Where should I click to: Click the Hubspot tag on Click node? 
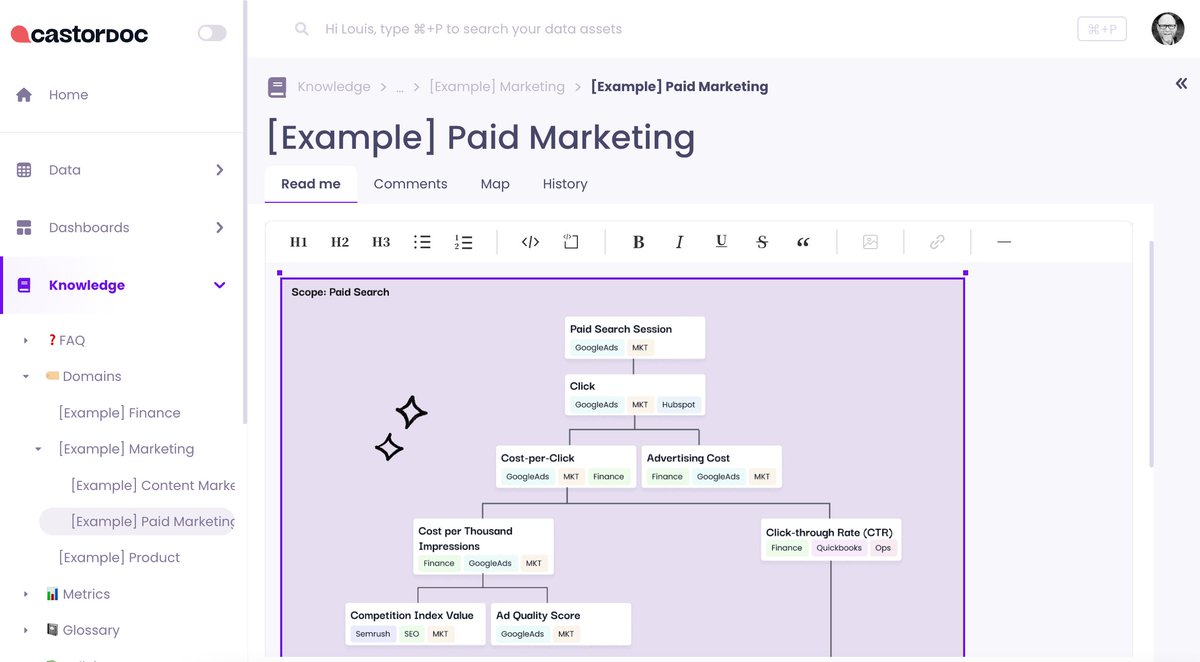coord(678,405)
